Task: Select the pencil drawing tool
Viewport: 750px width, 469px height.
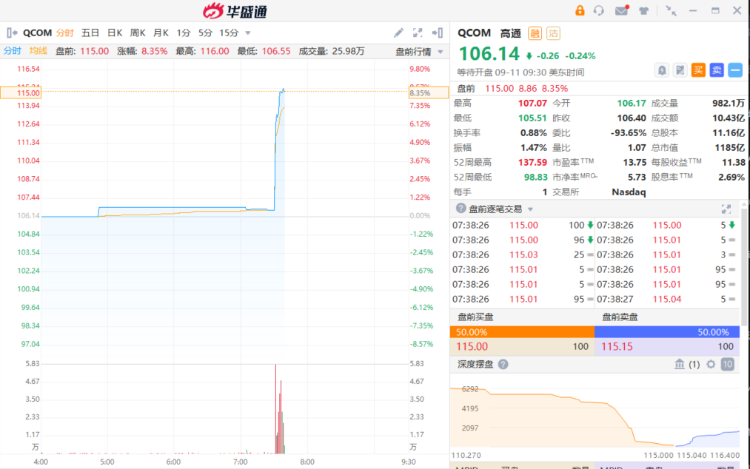Action: 398,33
